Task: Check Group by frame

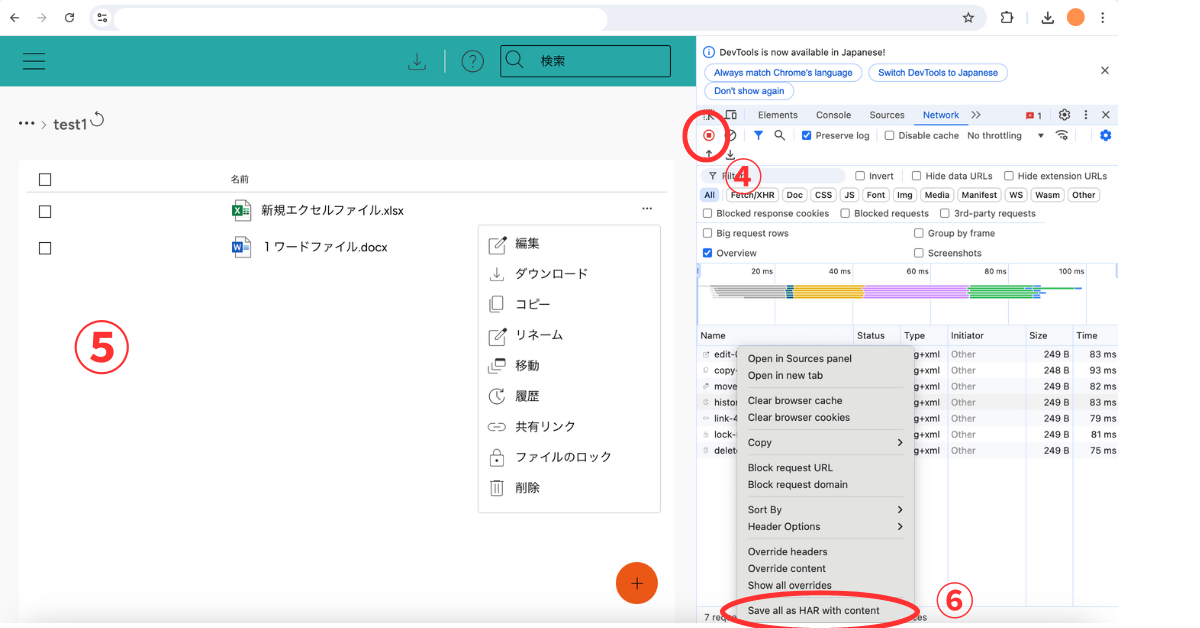Action: (x=919, y=233)
